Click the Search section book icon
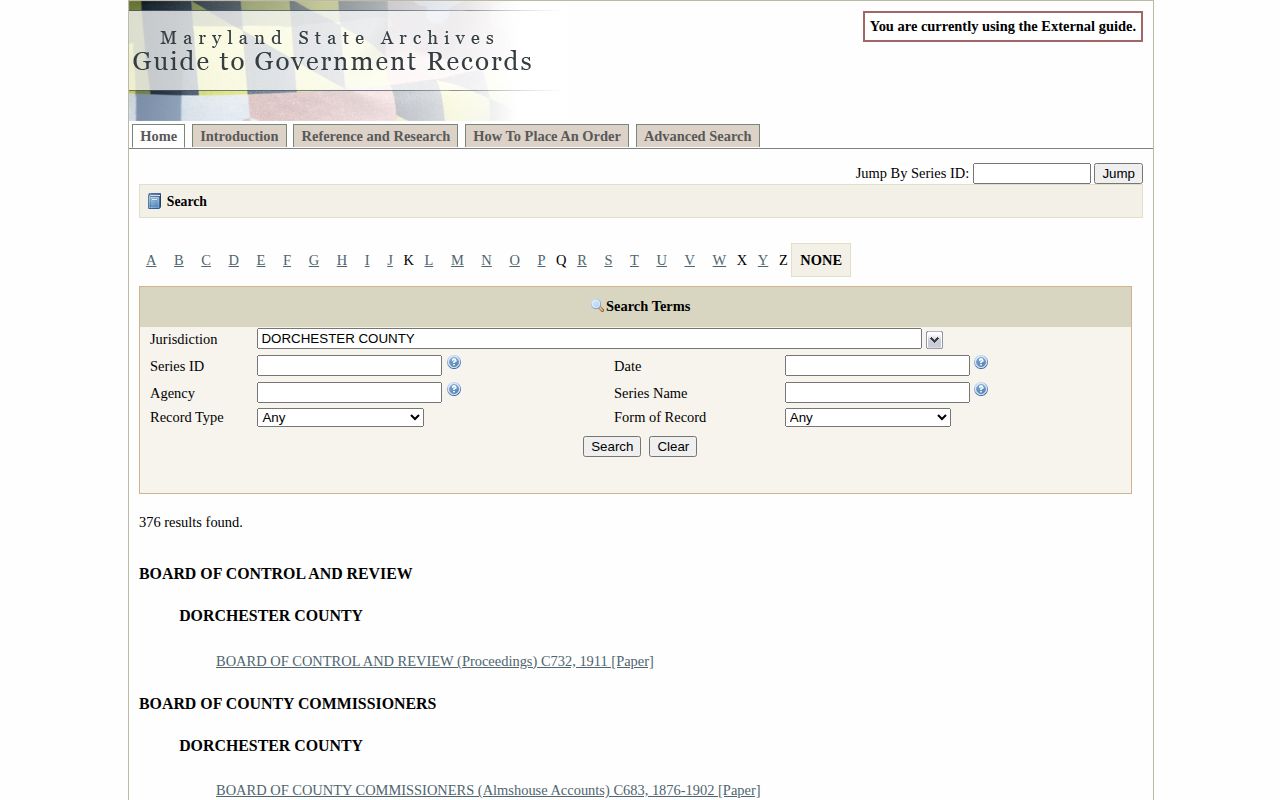 coord(154,201)
